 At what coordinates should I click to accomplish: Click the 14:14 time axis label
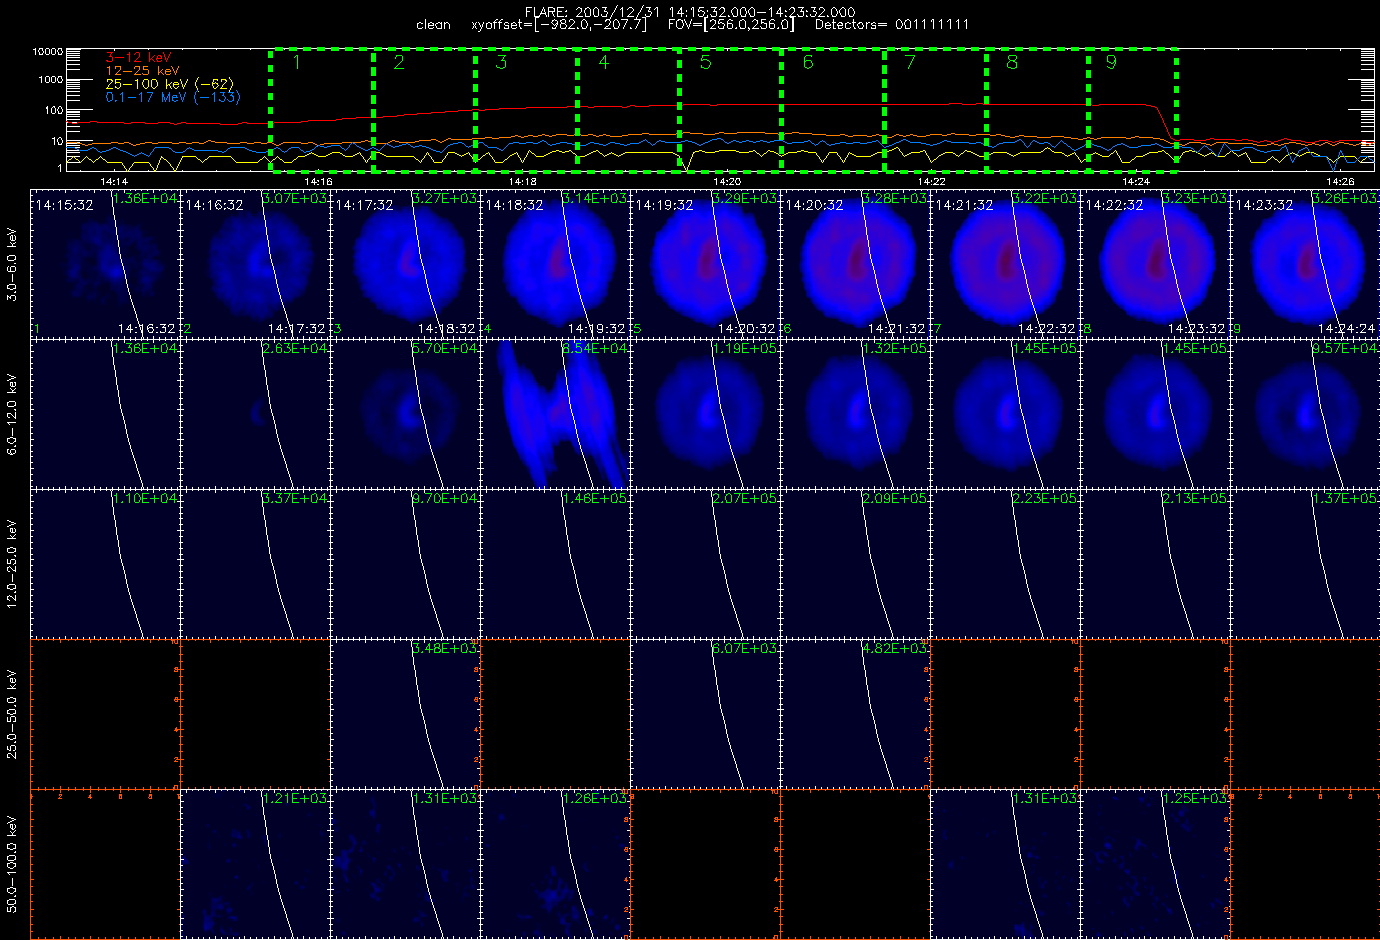pyautogui.click(x=114, y=181)
